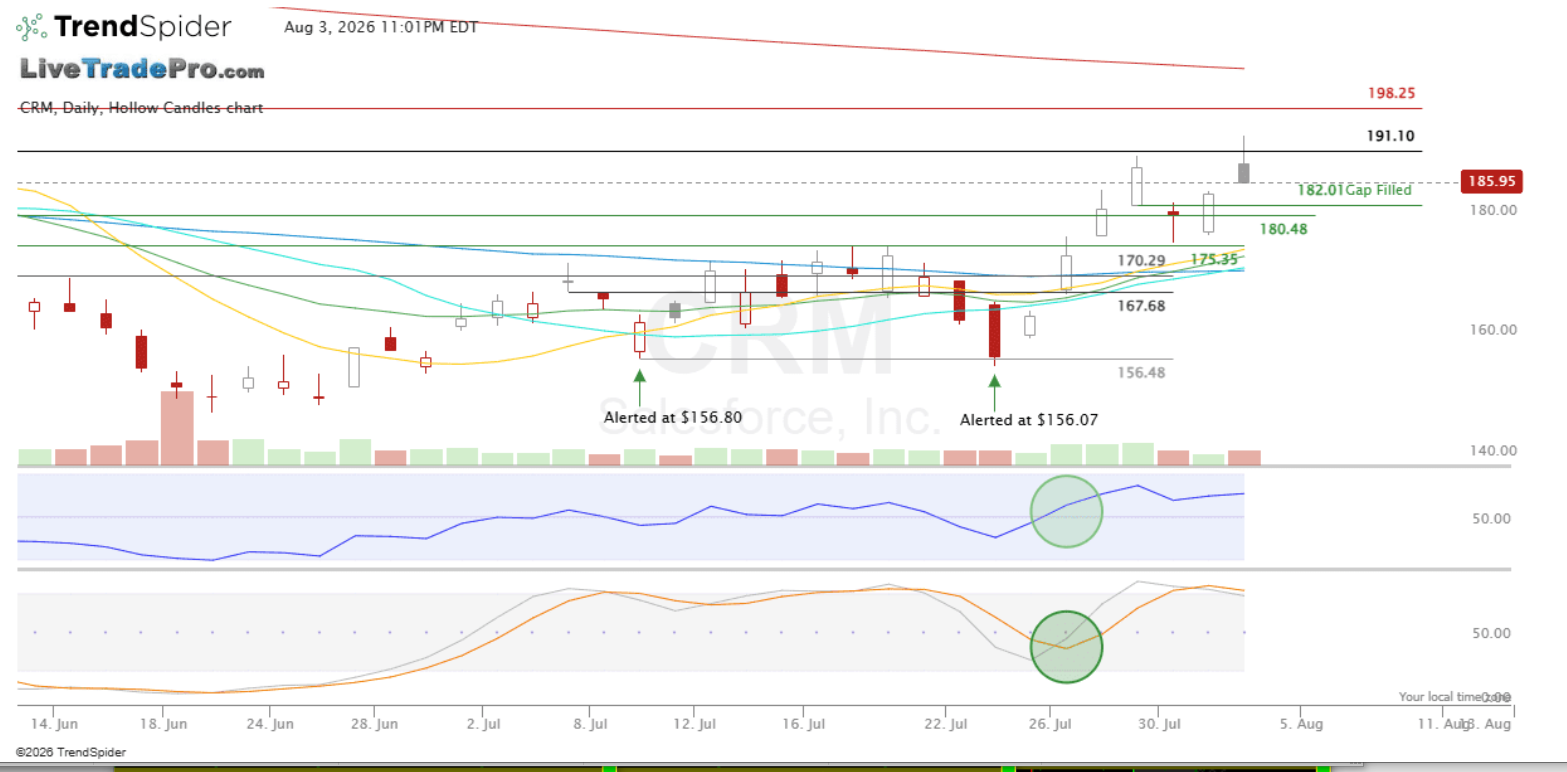Click the TrendSpider spider logo icon
The width and height of the screenshot is (1567, 772).
click(x=31, y=27)
